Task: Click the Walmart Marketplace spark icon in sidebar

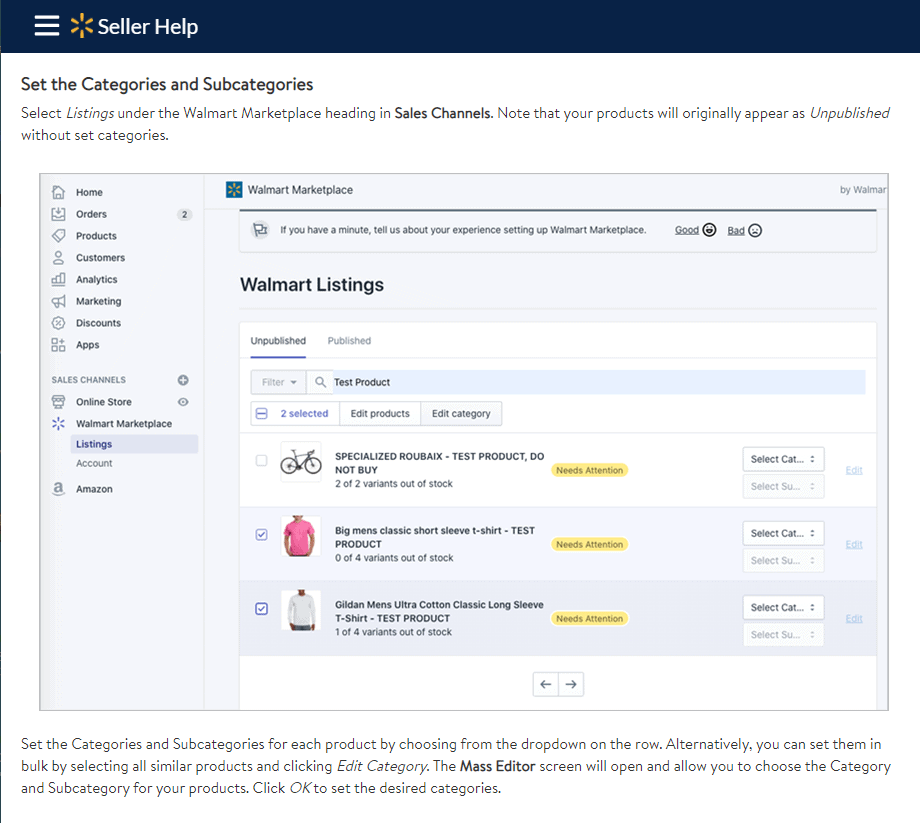Action: click(x=58, y=424)
